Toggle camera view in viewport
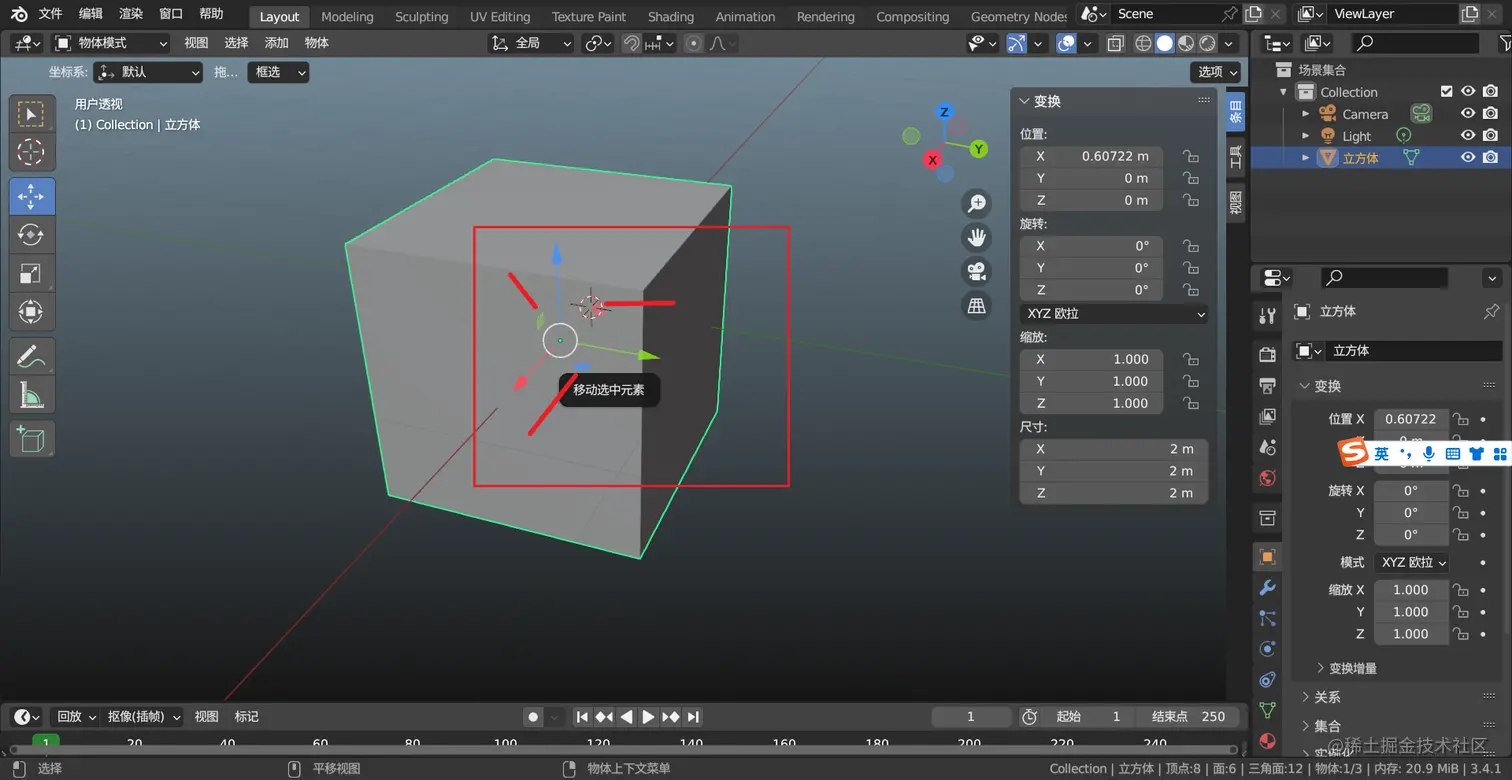 click(976, 271)
